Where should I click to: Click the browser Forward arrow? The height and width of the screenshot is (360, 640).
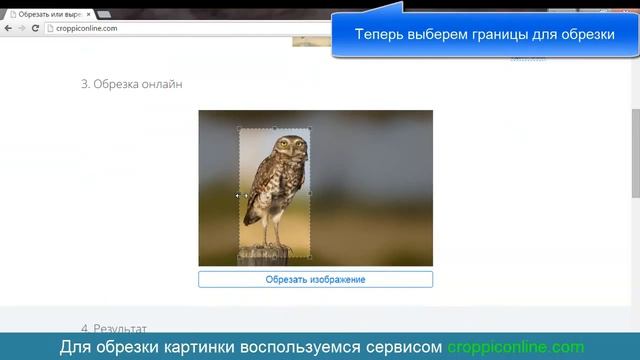point(22,28)
